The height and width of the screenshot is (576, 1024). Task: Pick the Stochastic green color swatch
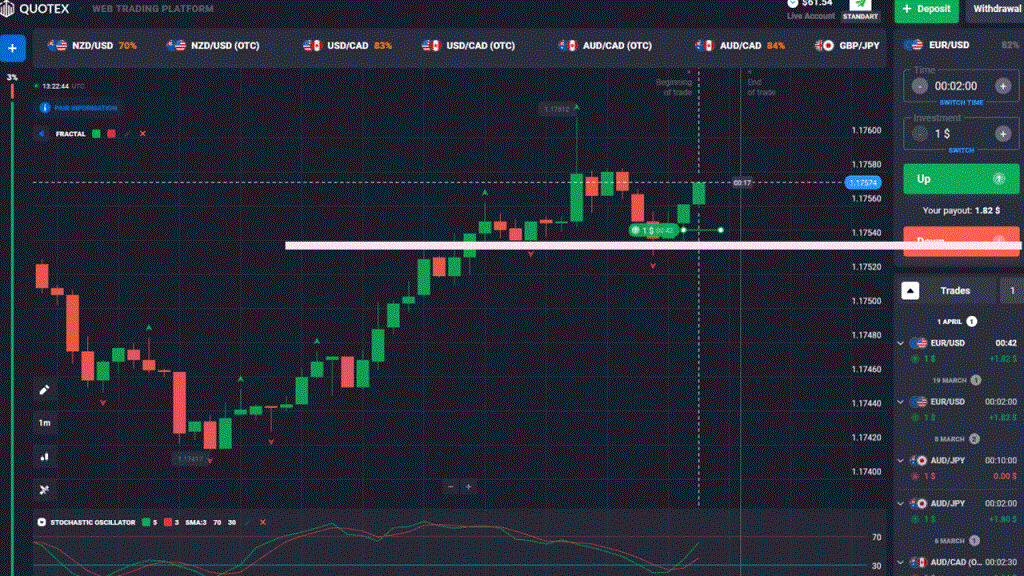pyautogui.click(x=146, y=522)
